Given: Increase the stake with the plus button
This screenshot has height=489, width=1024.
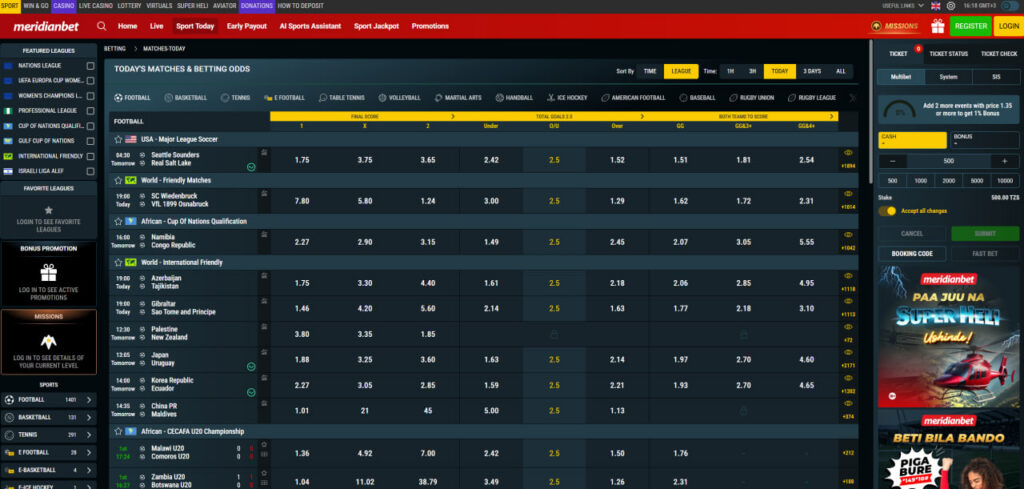Looking at the screenshot, I should [1004, 161].
